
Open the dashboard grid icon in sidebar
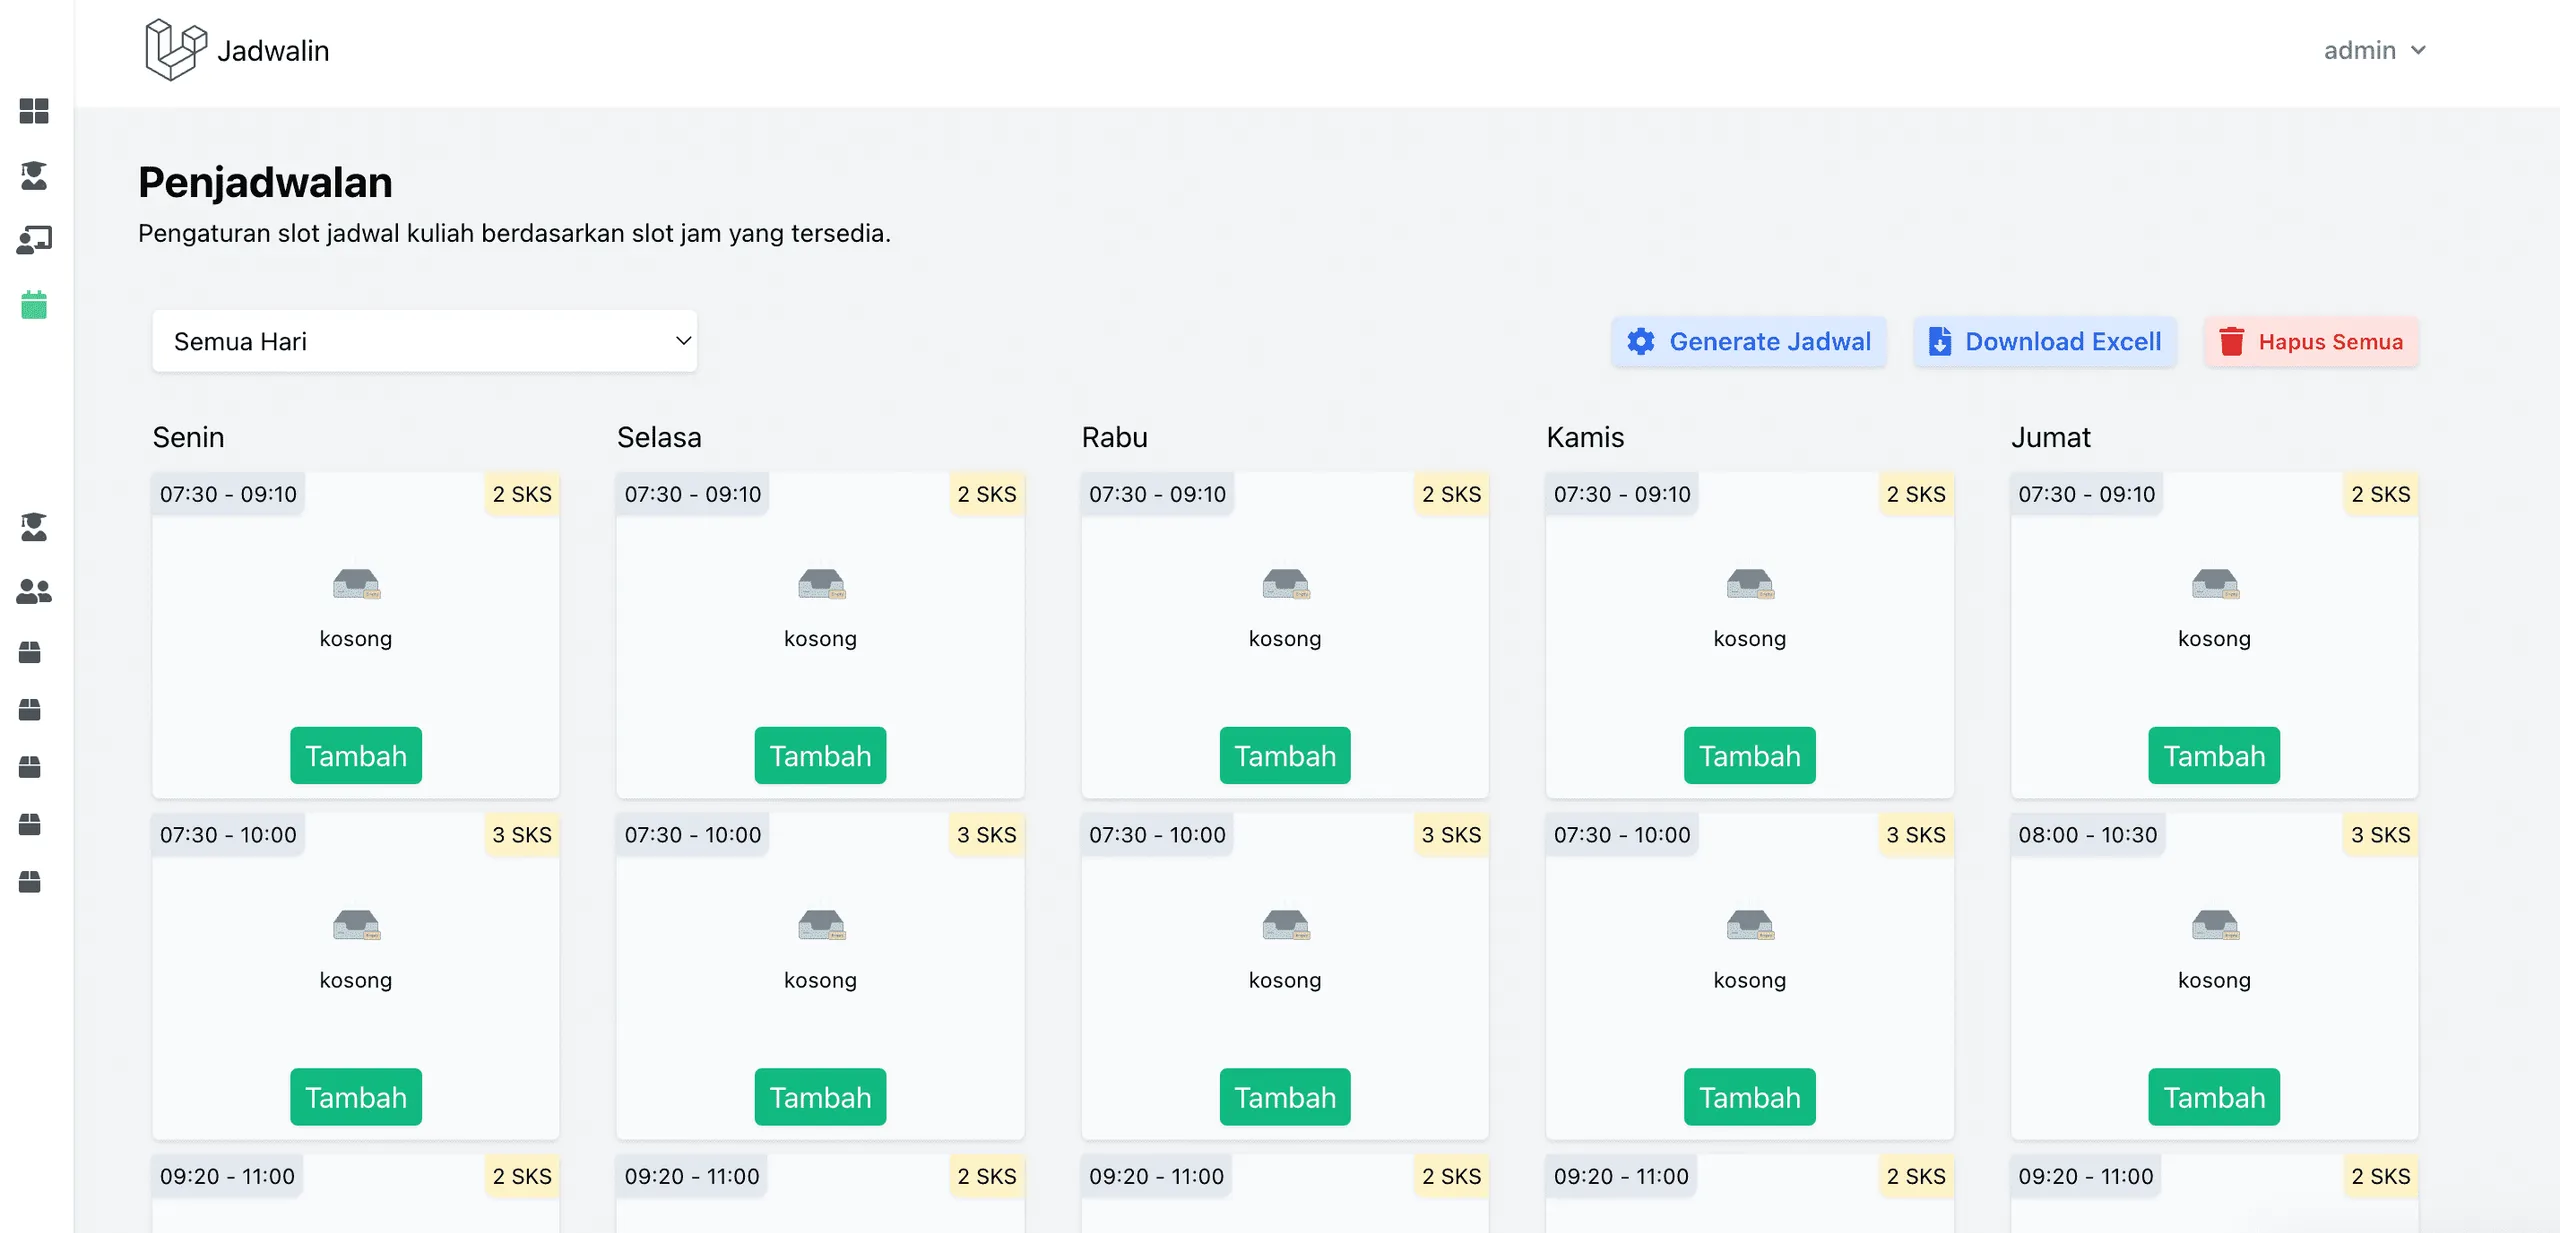[x=34, y=111]
